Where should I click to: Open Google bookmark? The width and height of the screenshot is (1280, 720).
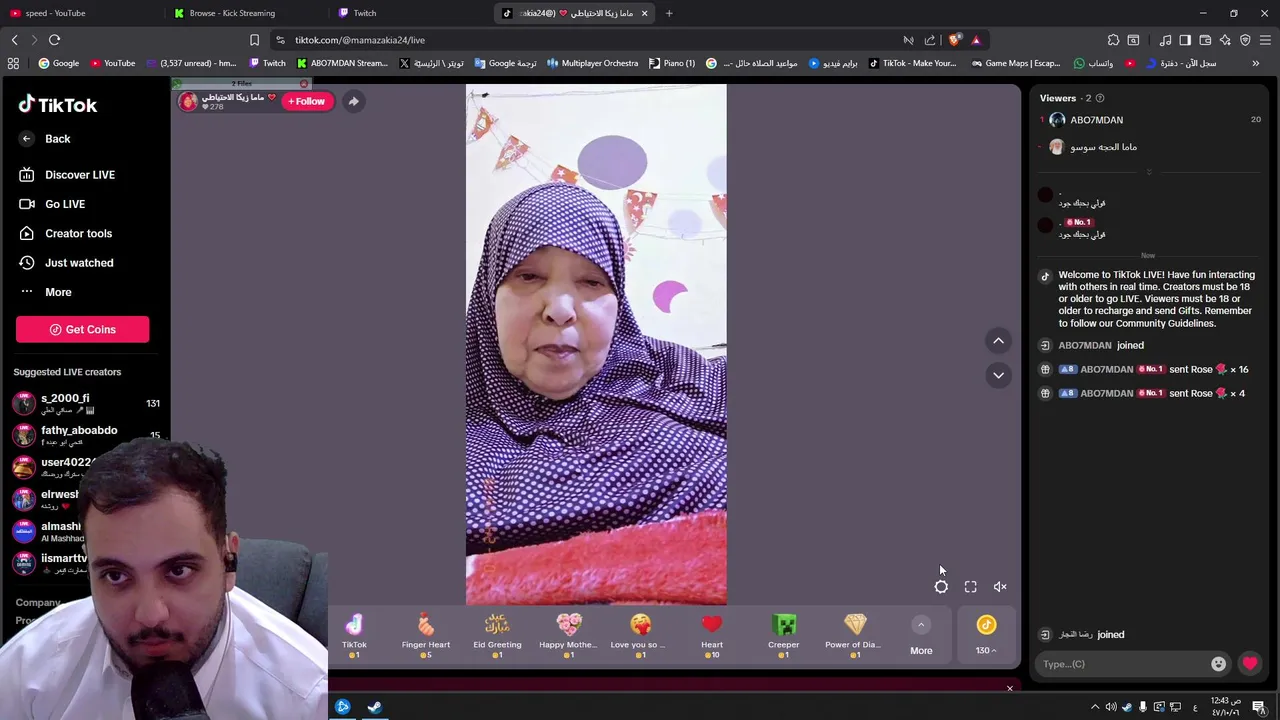(x=58, y=63)
